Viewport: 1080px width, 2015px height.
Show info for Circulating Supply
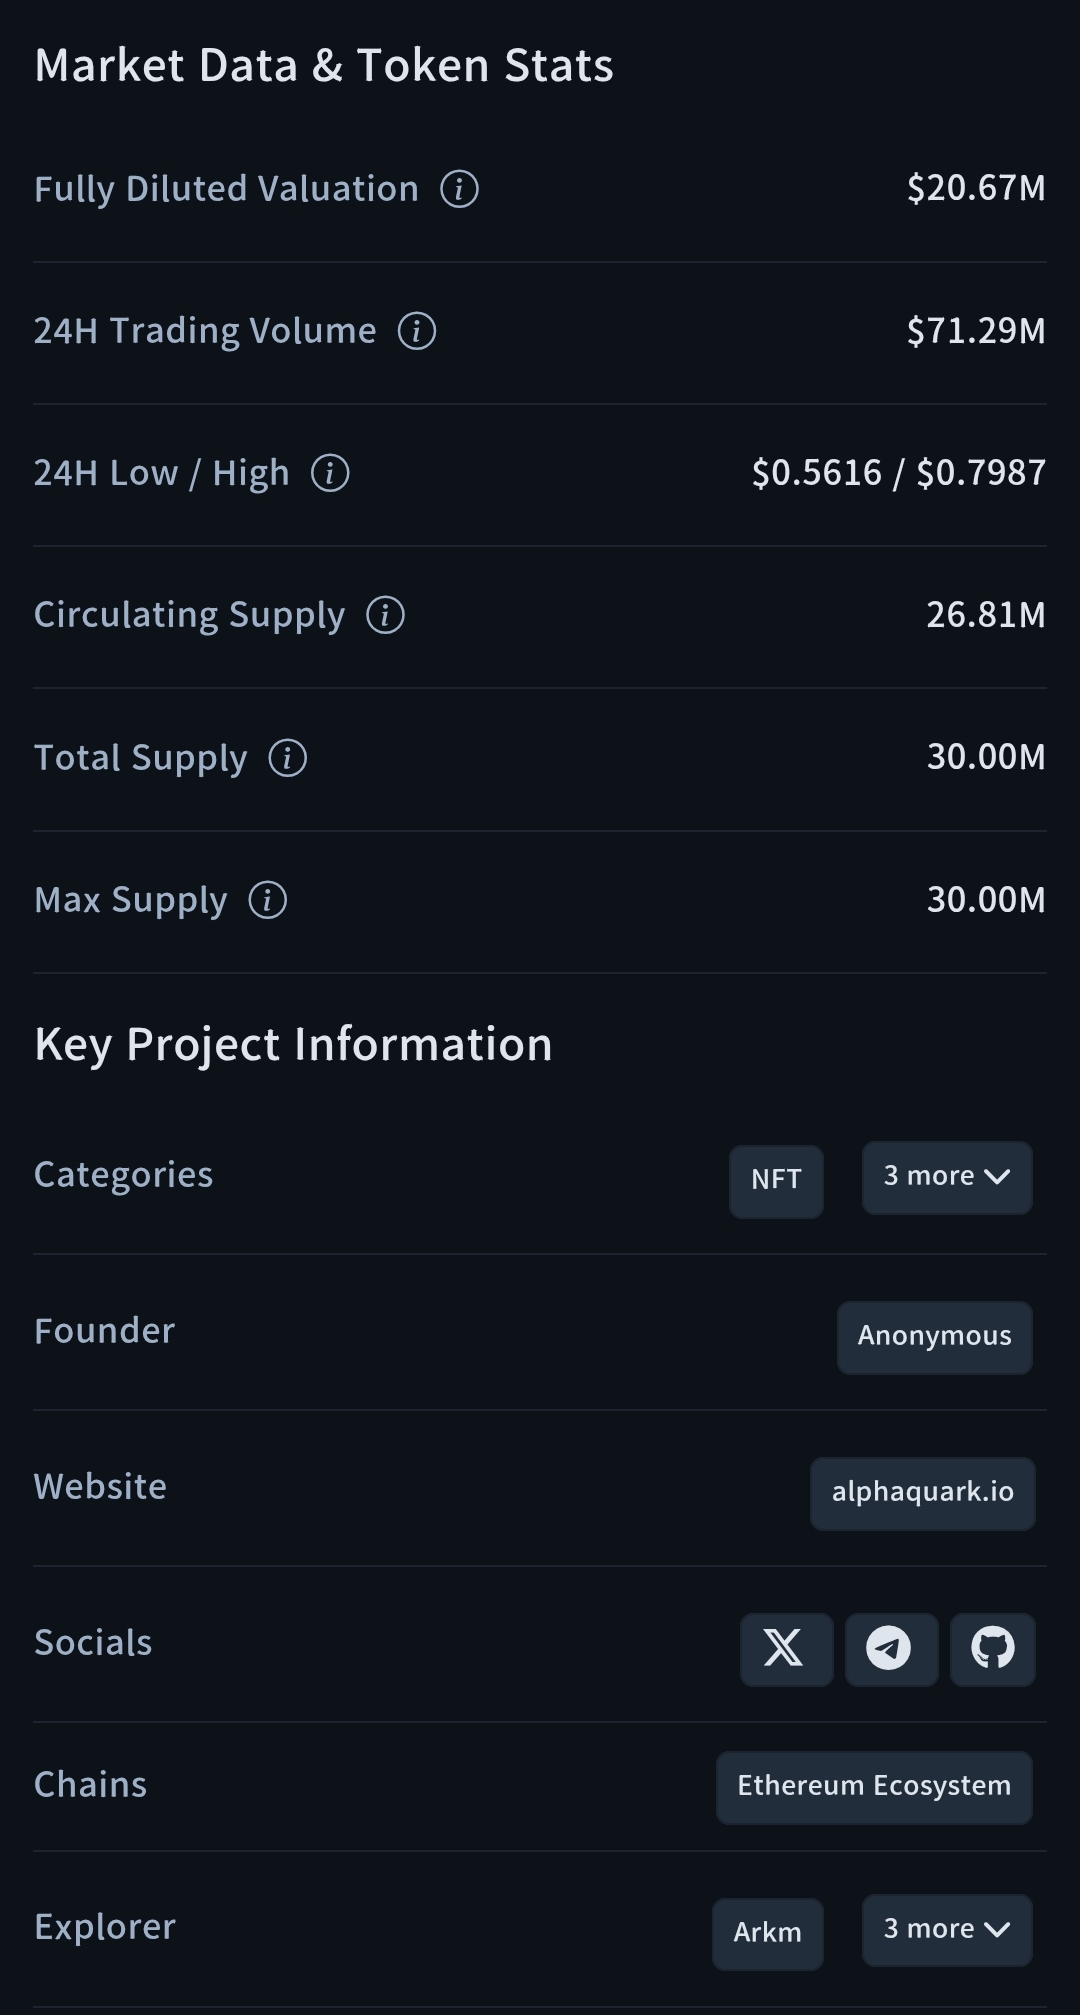pyautogui.click(x=385, y=614)
